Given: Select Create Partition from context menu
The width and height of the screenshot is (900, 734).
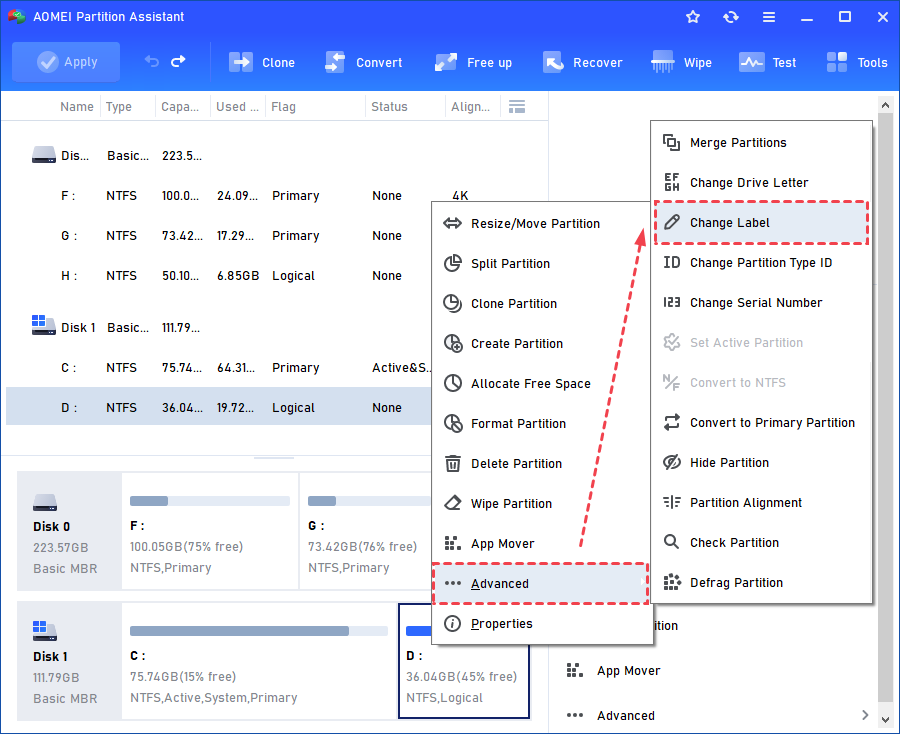Looking at the screenshot, I should pos(540,344).
